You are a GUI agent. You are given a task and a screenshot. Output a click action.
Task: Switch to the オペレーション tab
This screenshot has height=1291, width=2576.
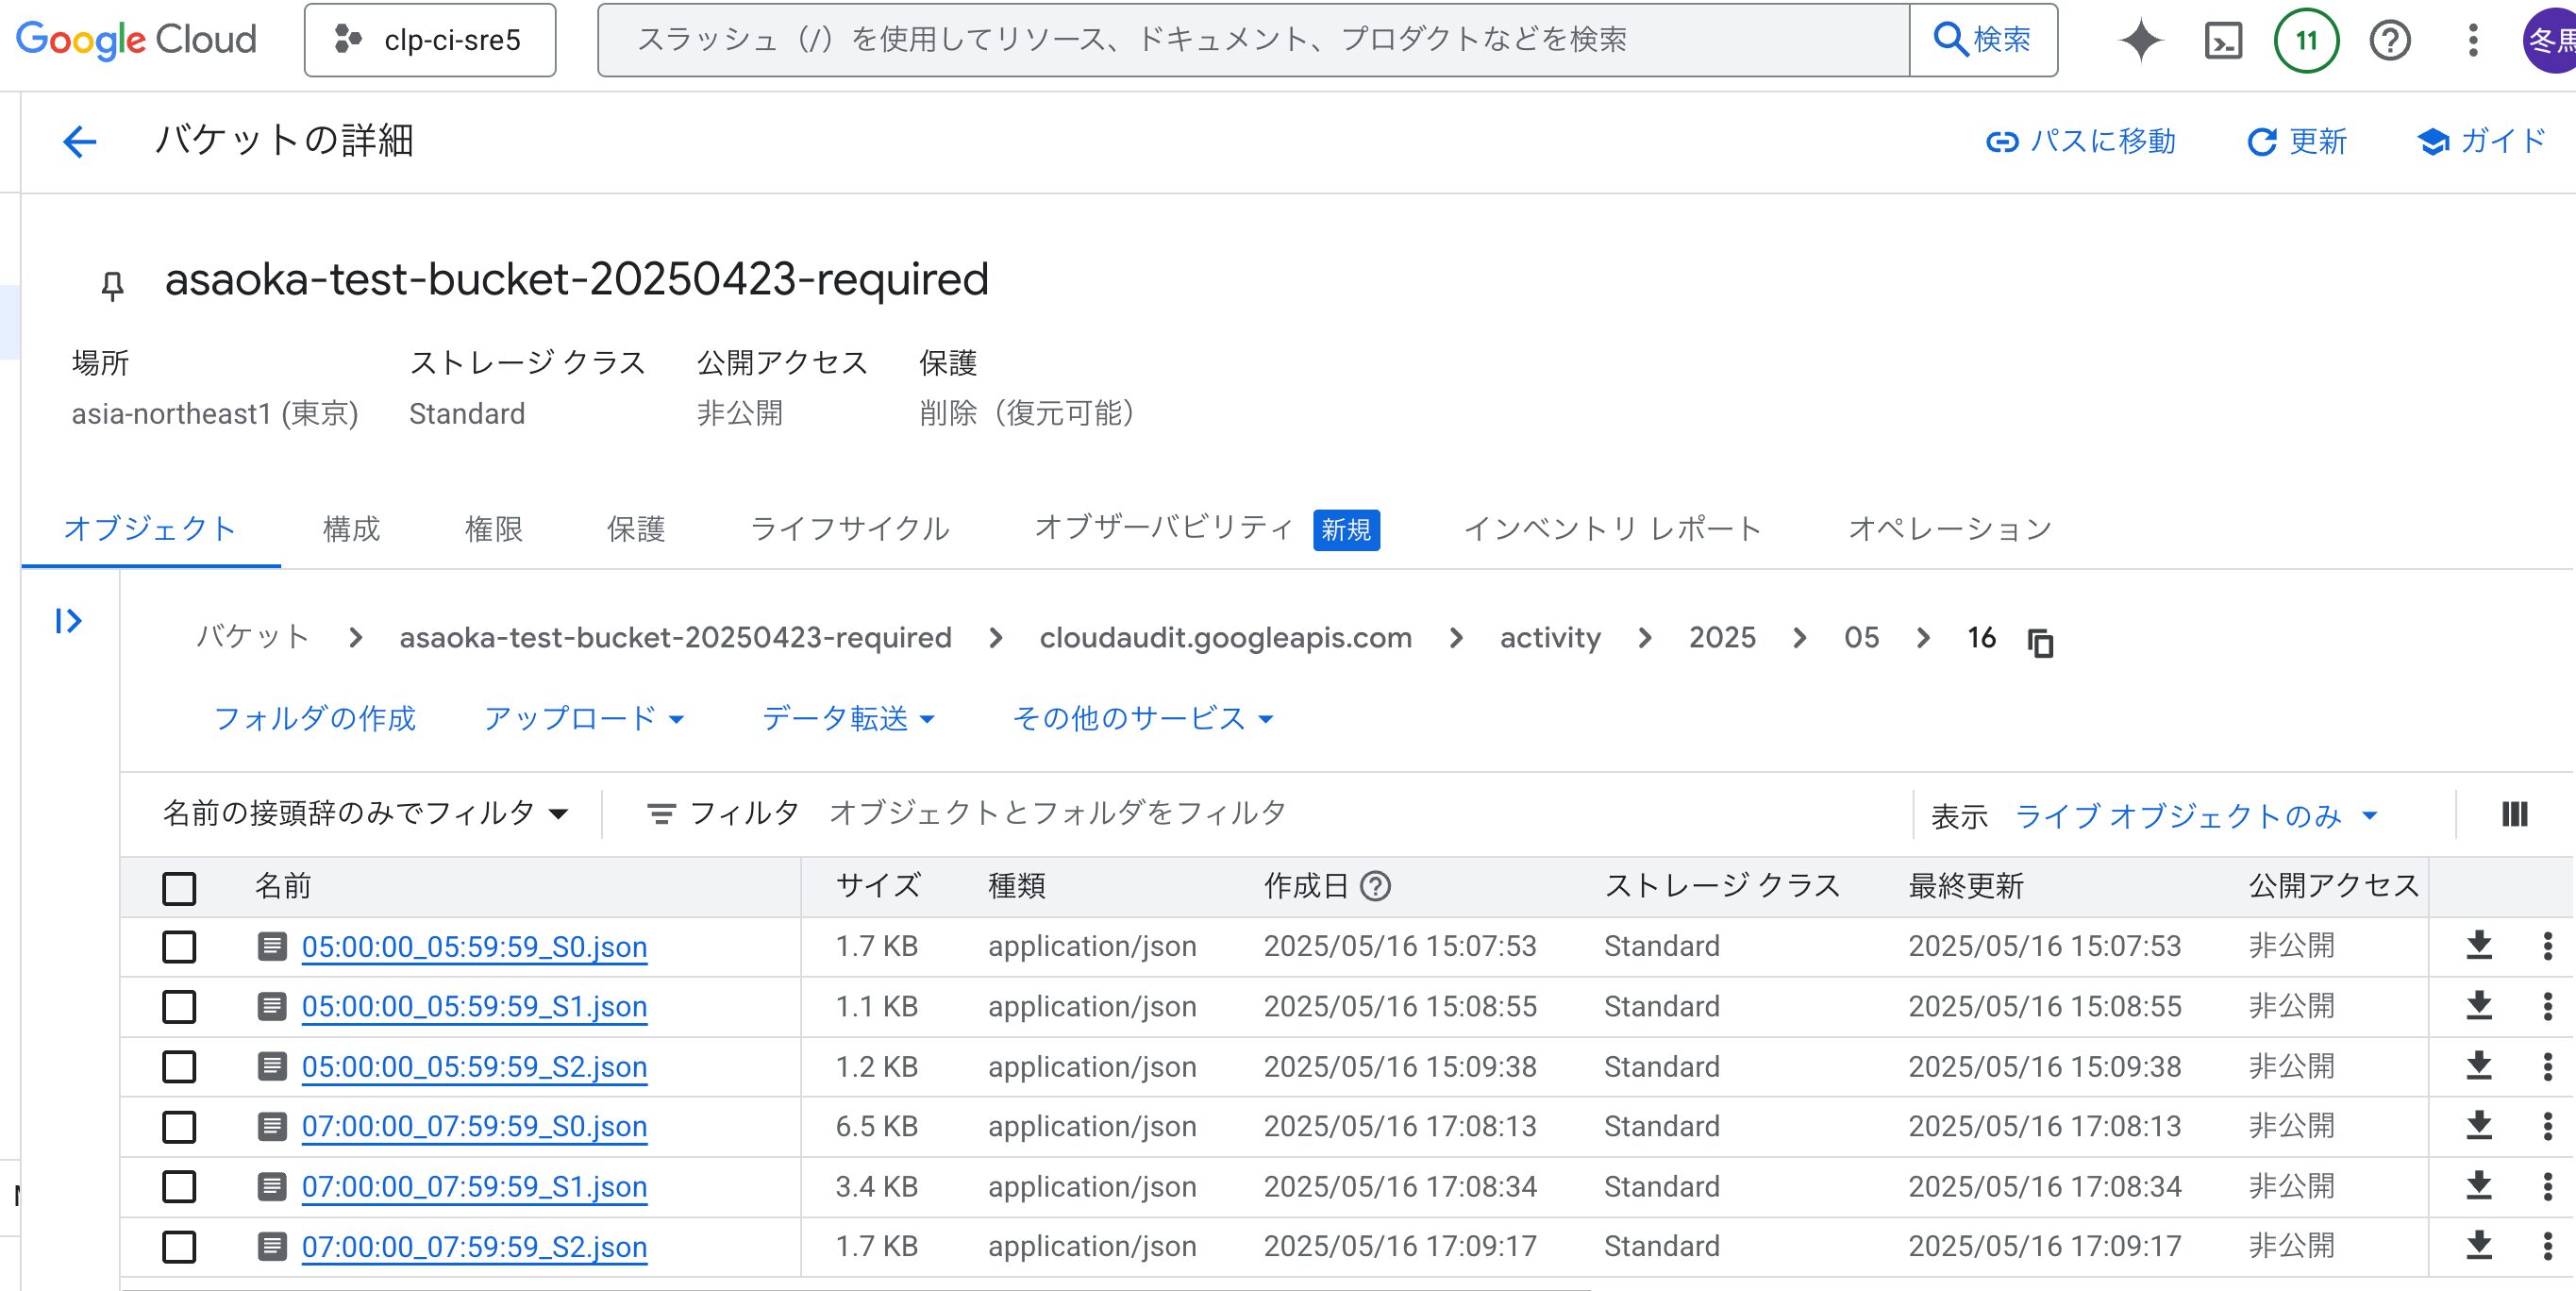pyautogui.click(x=1950, y=528)
